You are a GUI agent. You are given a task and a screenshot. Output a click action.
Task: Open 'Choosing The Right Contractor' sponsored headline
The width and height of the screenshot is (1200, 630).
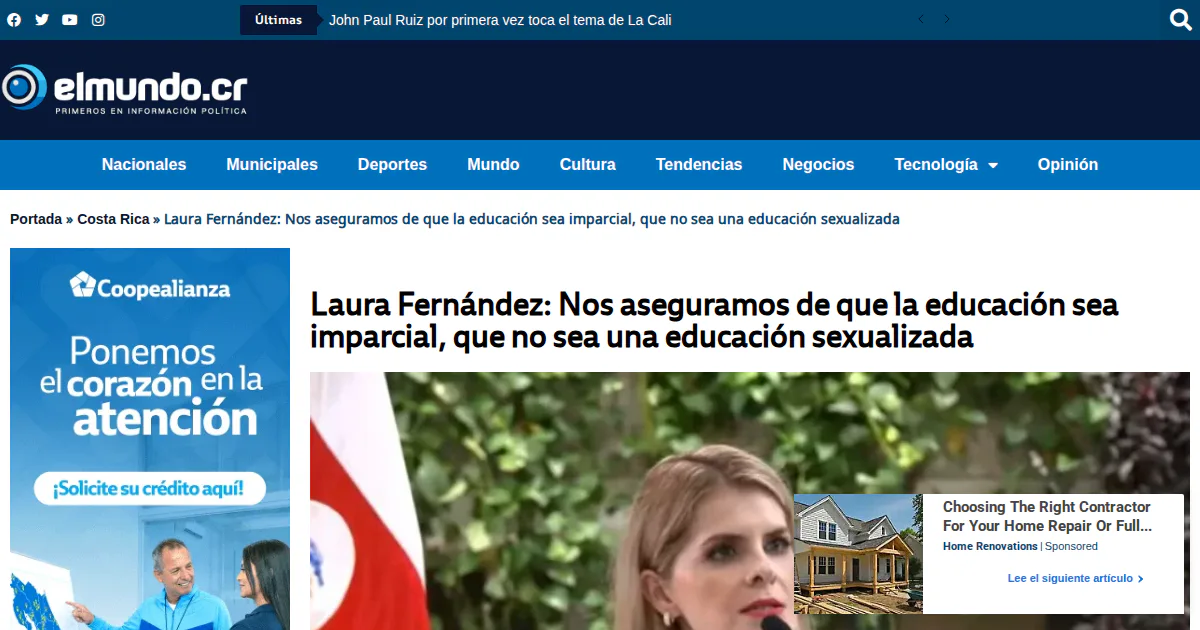click(x=1047, y=516)
